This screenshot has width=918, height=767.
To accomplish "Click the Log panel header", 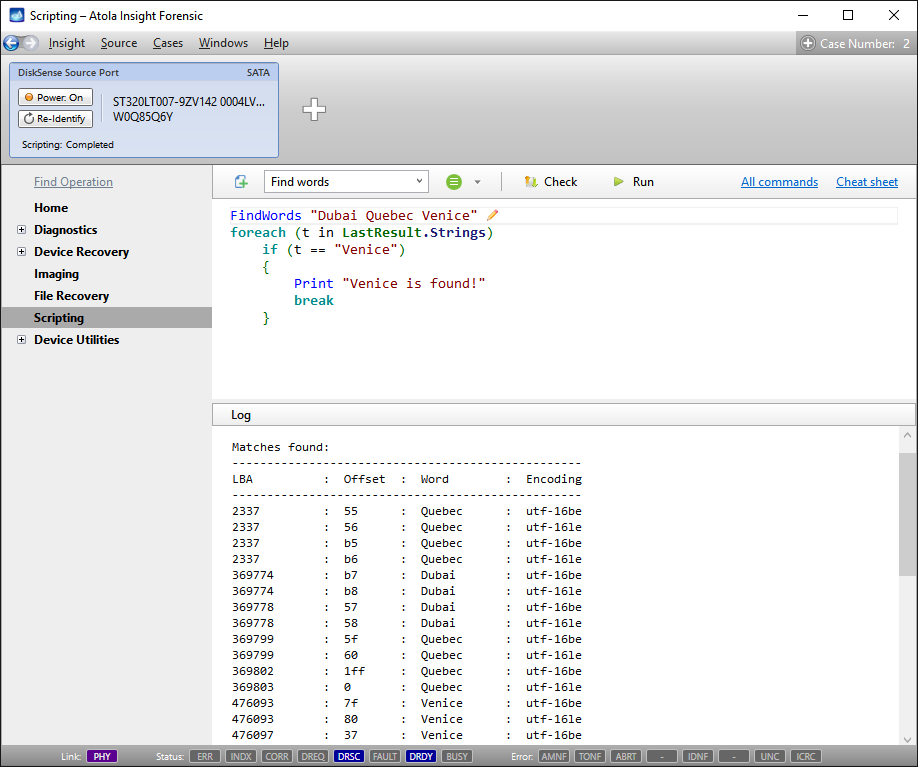I will [x=563, y=415].
